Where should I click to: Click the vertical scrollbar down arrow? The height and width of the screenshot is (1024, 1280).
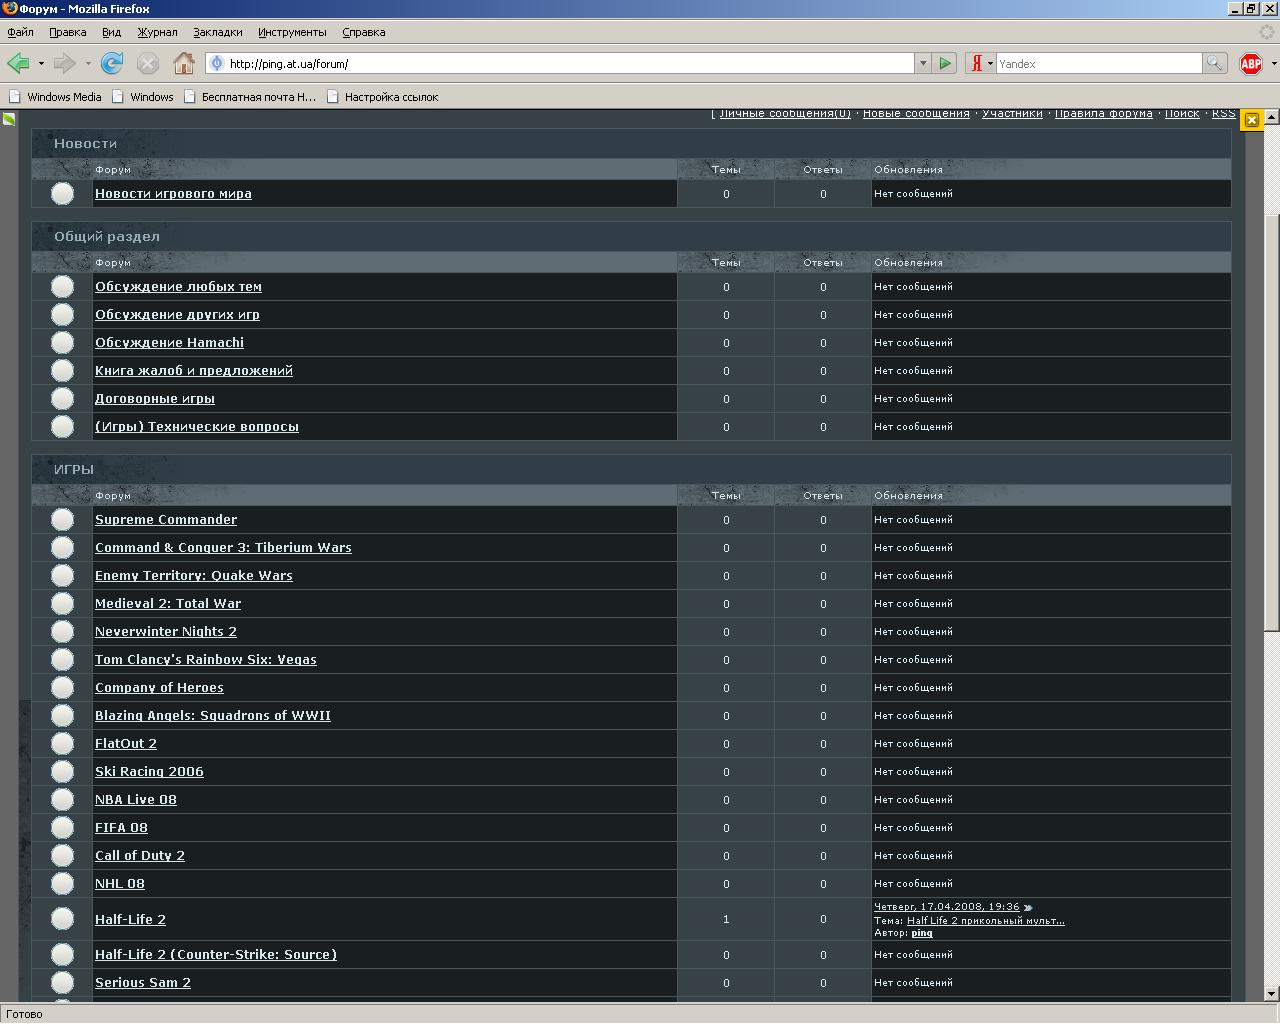[x=1272, y=994]
